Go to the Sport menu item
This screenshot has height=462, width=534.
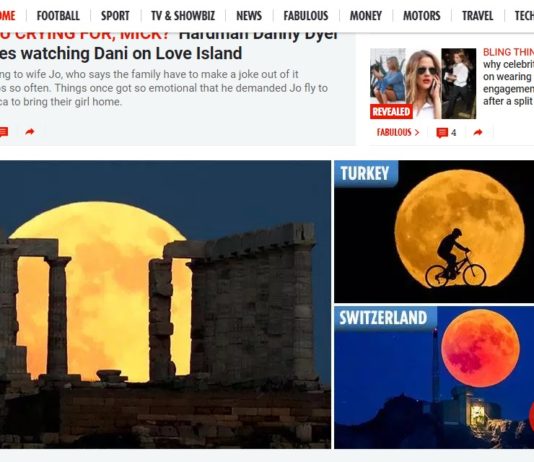[x=115, y=16]
